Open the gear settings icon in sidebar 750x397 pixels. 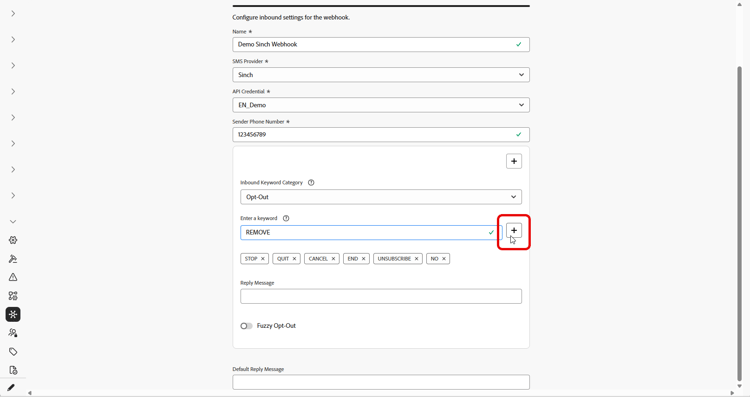(13, 240)
